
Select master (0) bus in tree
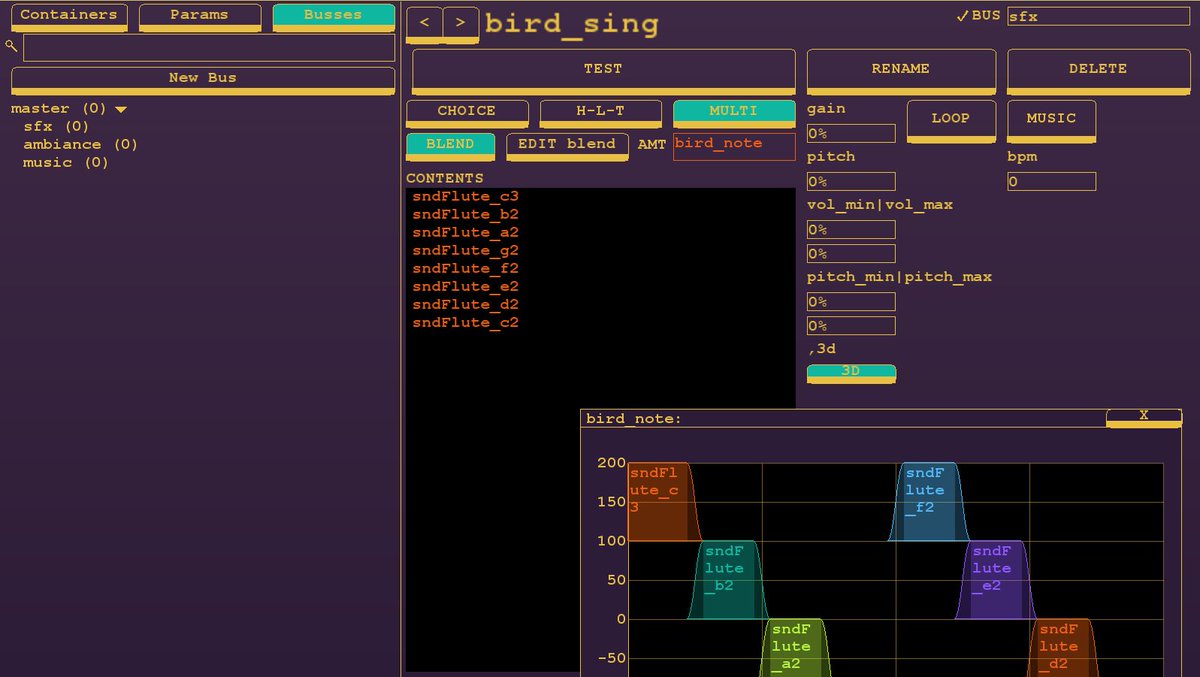[58, 109]
